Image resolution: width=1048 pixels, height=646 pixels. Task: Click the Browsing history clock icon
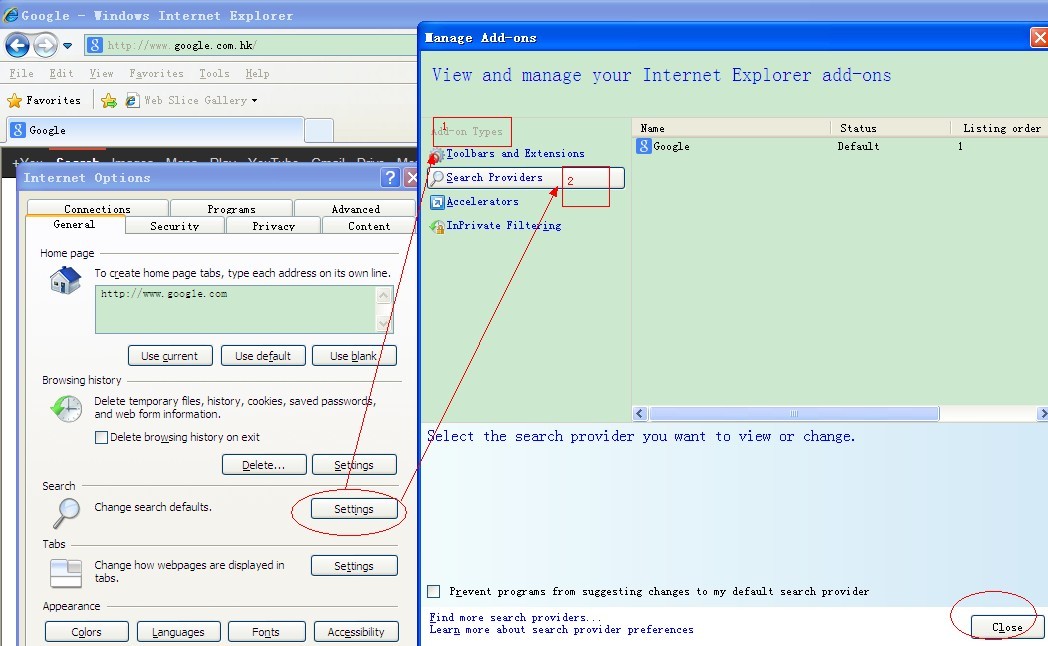coord(66,408)
